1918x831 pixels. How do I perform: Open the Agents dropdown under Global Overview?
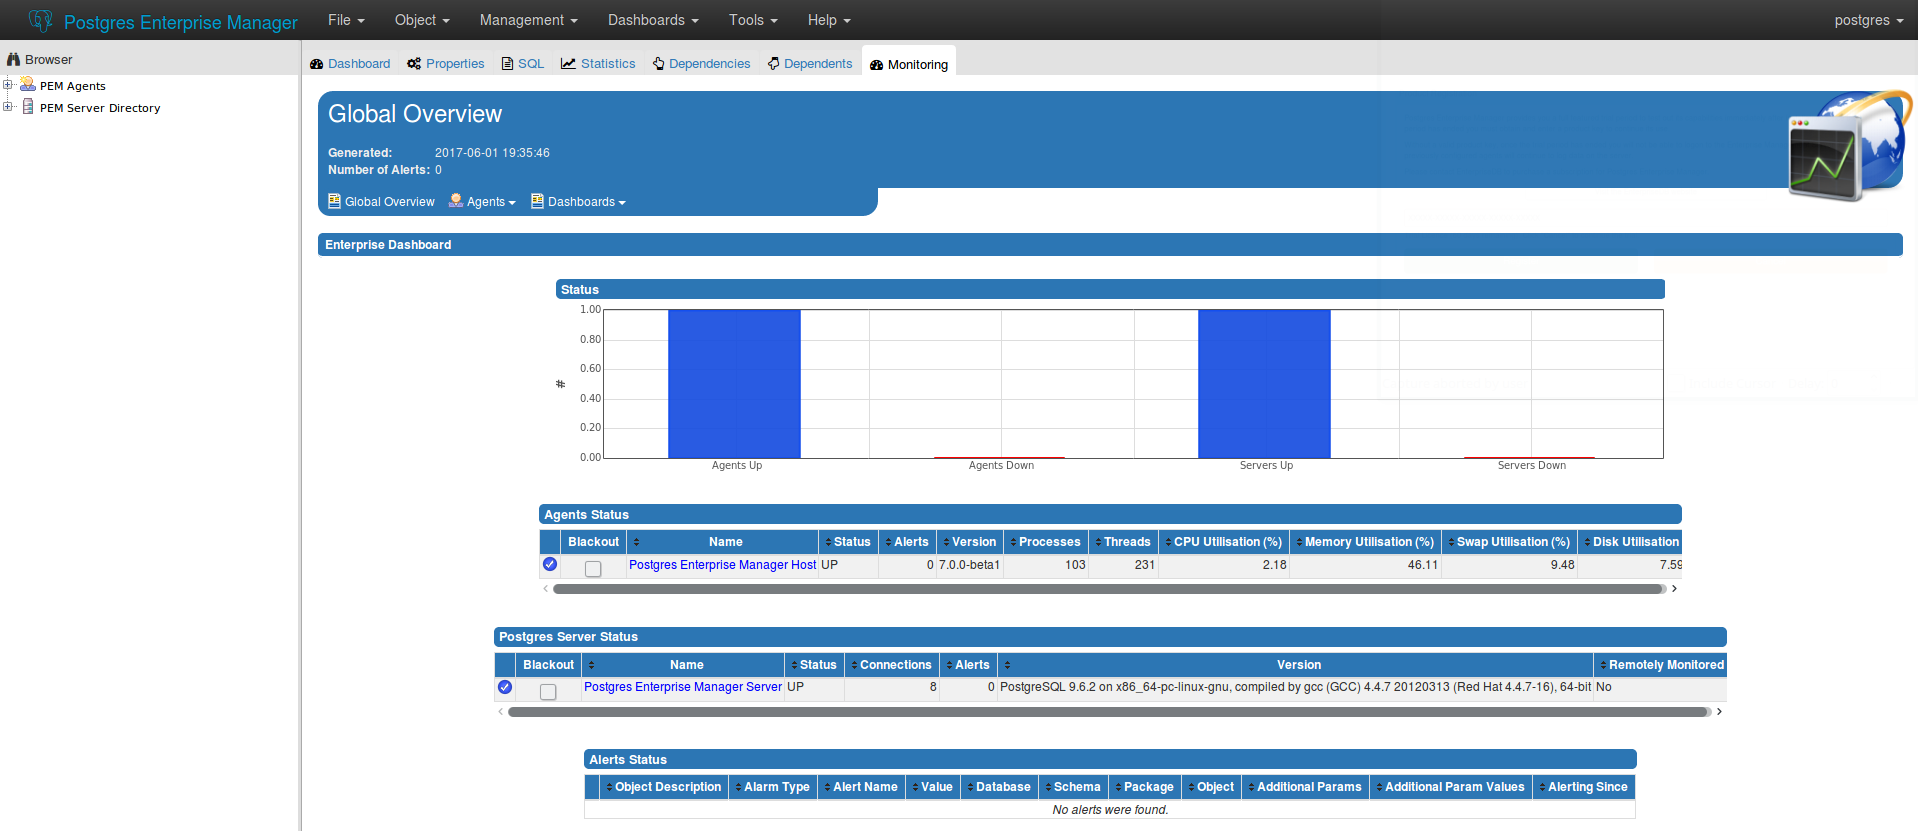pos(491,202)
